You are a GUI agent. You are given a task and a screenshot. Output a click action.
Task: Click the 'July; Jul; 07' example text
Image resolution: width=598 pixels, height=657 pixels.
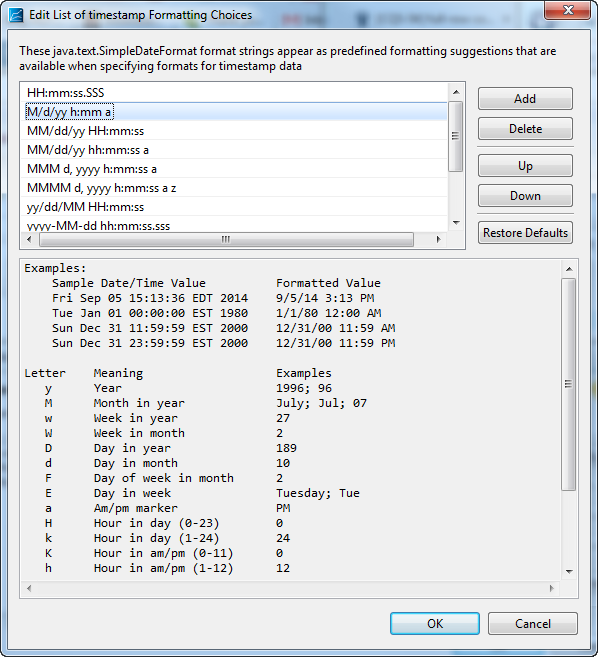pos(321,403)
